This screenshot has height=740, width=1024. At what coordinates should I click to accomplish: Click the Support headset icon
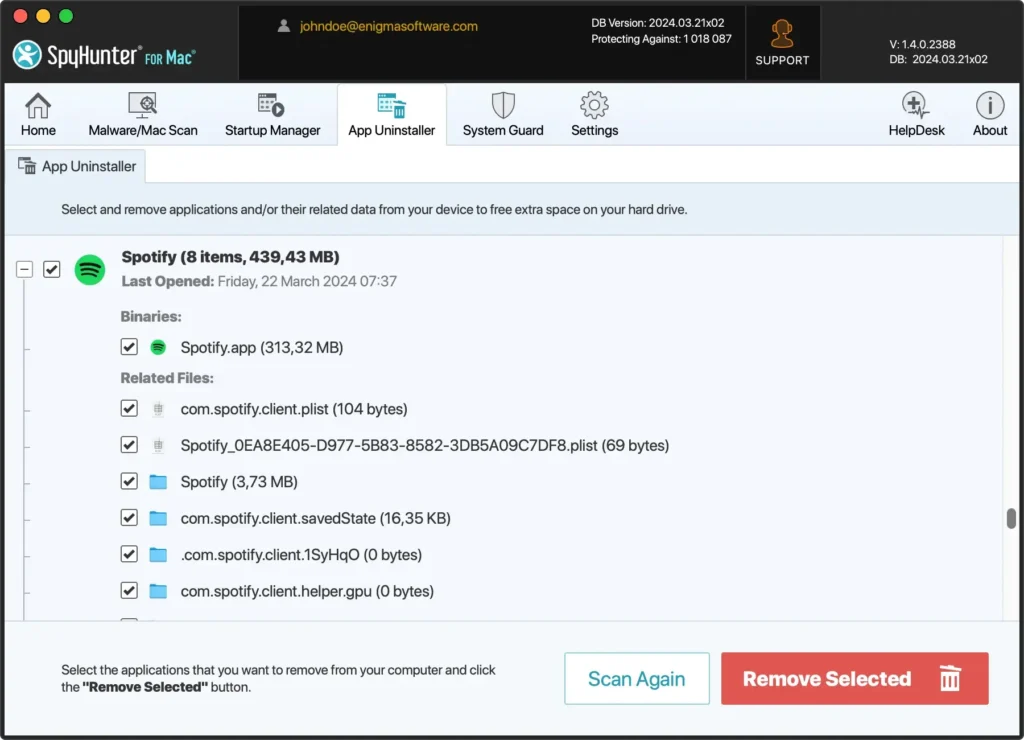pos(782,36)
